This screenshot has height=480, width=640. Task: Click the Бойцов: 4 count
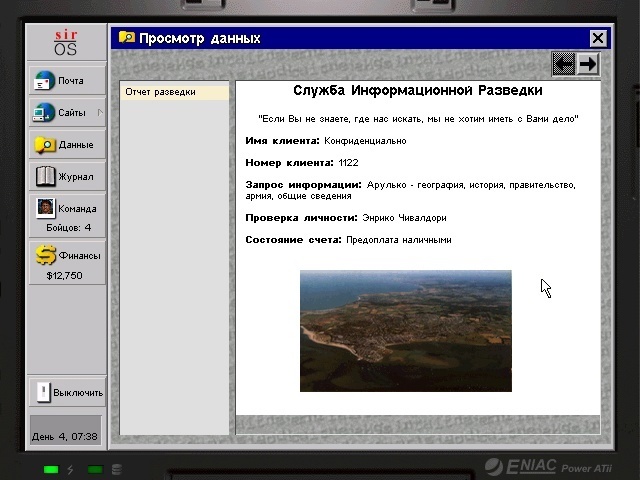[69, 227]
